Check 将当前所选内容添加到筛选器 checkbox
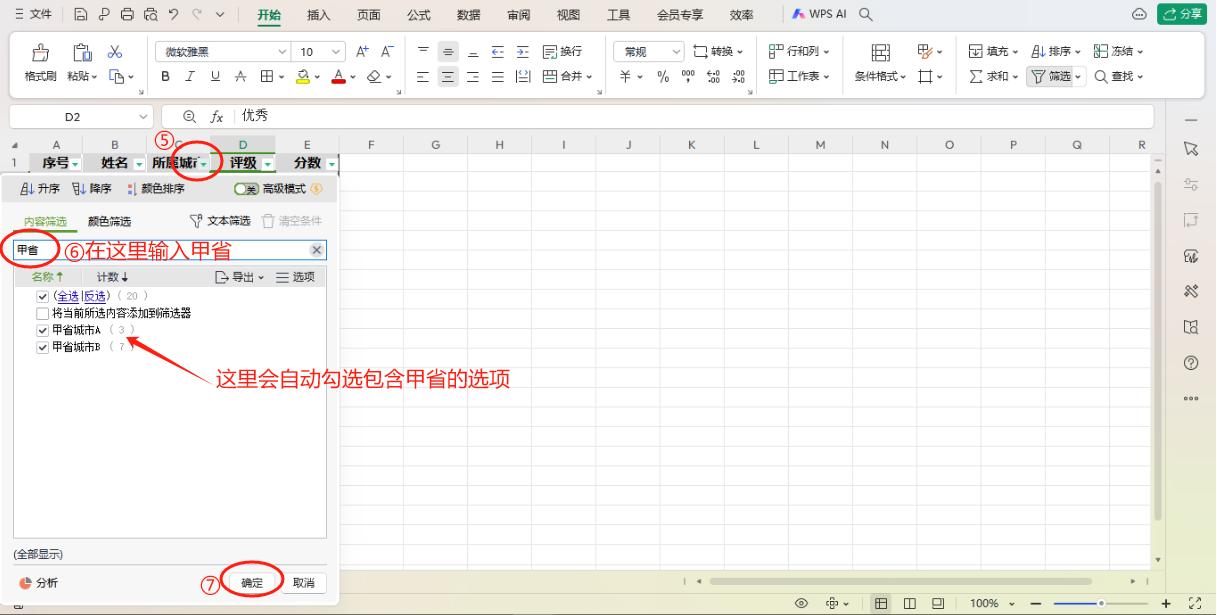Viewport: 1217px width, 615px height. click(42, 313)
